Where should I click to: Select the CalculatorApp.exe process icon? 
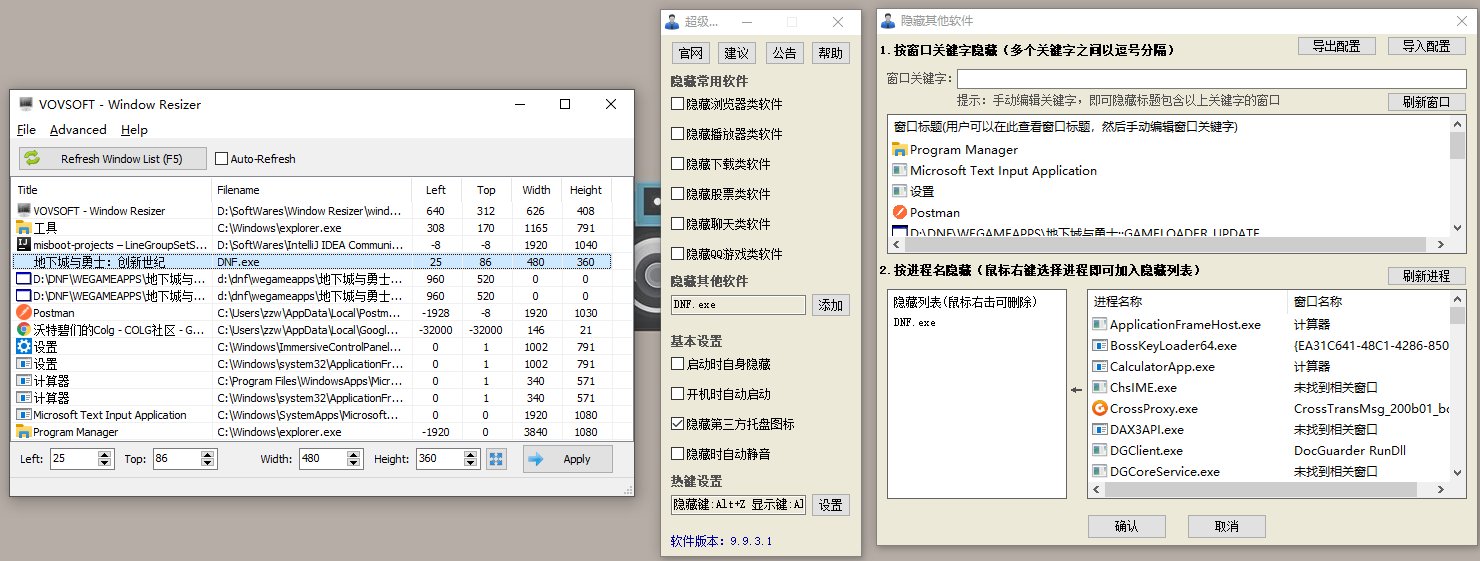(x=1100, y=367)
